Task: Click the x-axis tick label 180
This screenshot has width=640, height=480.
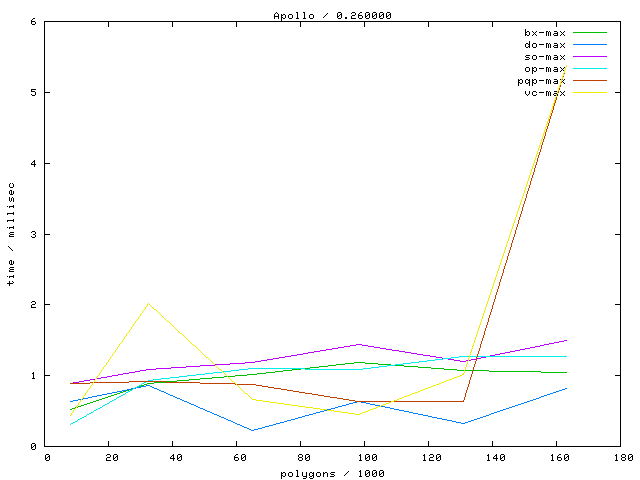Action: click(622, 458)
